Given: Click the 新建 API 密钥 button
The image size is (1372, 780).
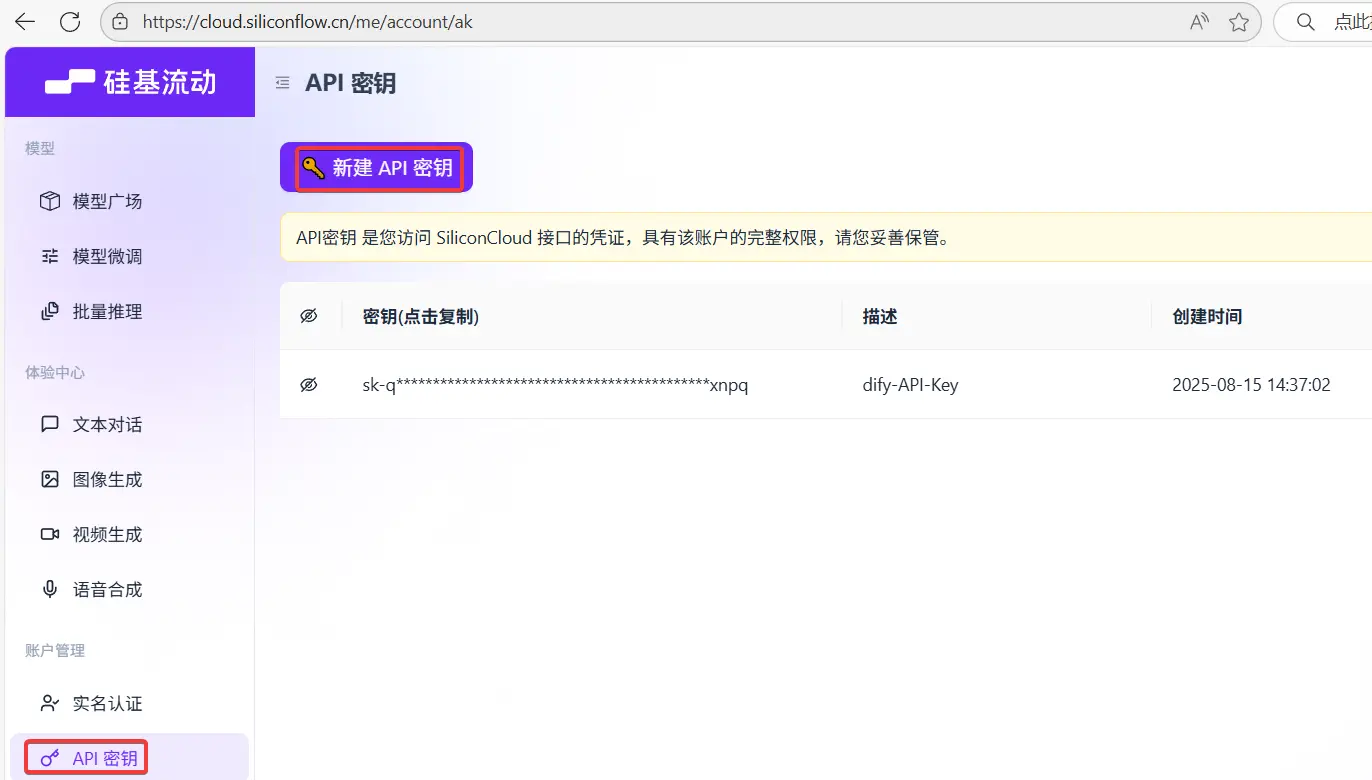Looking at the screenshot, I should pyautogui.click(x=378, y=168).
